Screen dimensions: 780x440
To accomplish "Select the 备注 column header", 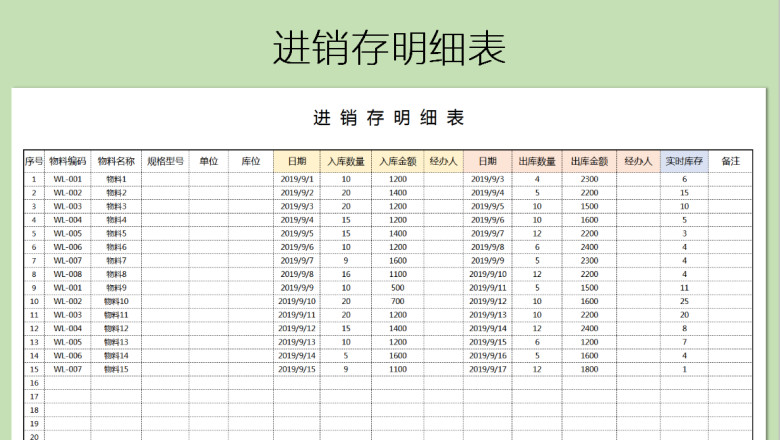I will click(730, 161).
